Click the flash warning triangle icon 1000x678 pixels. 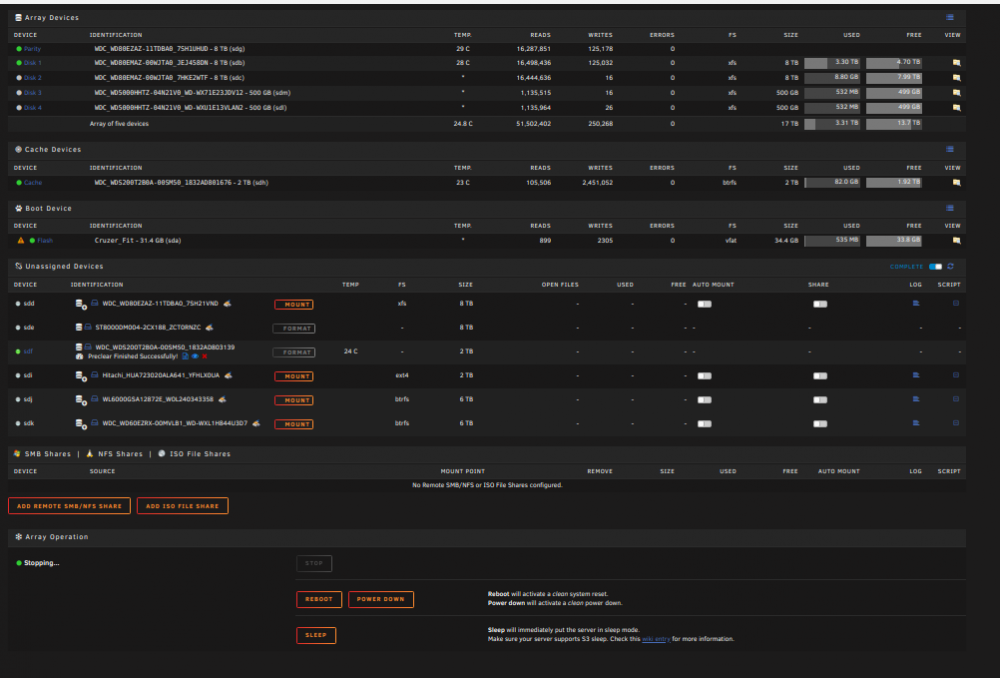click(x=20, y=240)
